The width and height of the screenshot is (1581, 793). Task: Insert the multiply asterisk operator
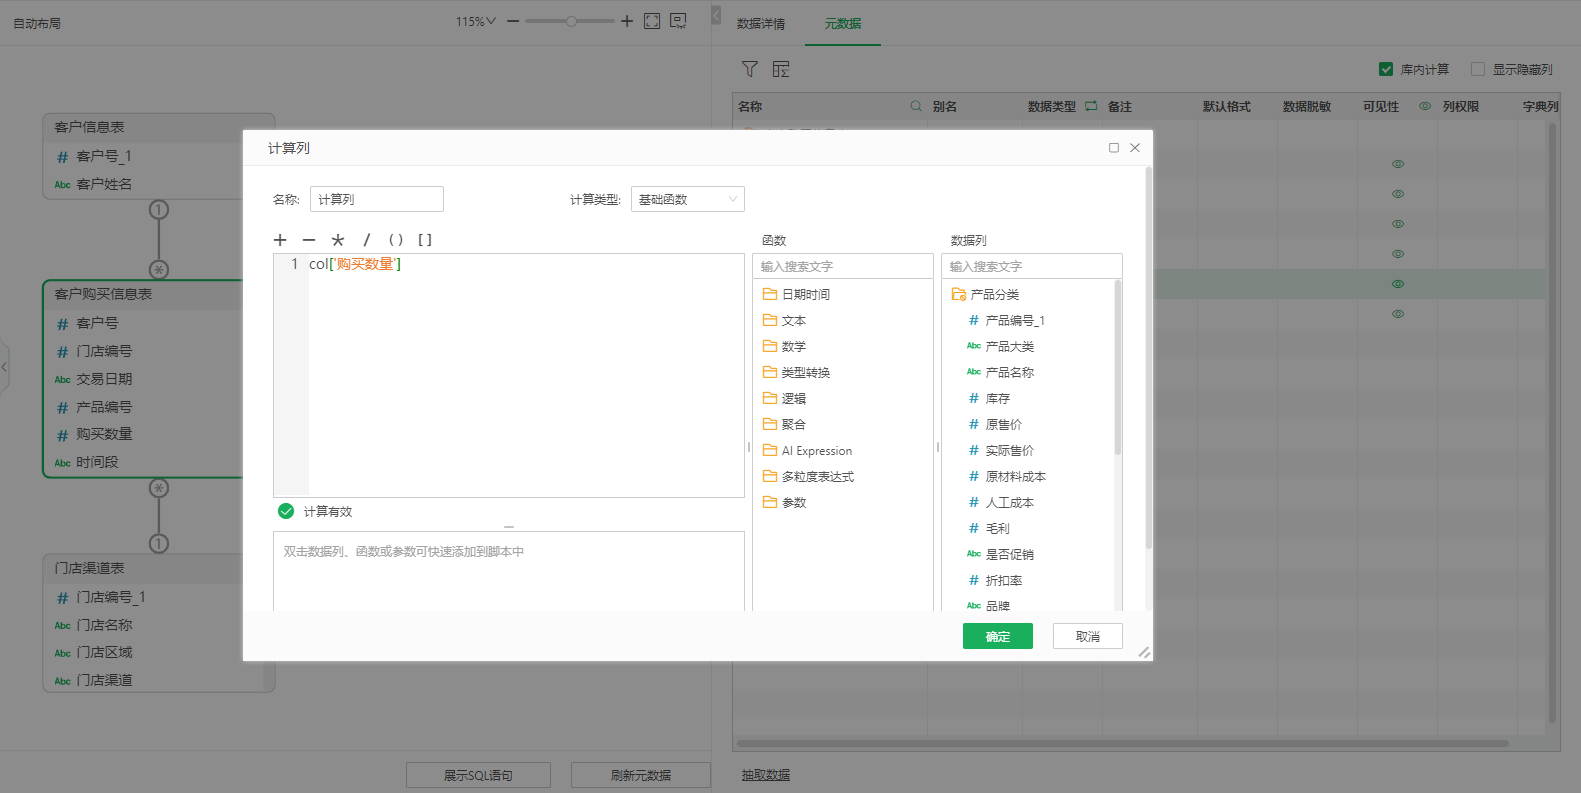(x=338, y=240)
